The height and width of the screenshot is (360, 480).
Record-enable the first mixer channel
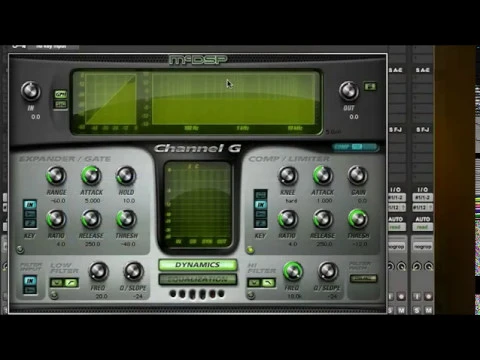coord(401,296)
